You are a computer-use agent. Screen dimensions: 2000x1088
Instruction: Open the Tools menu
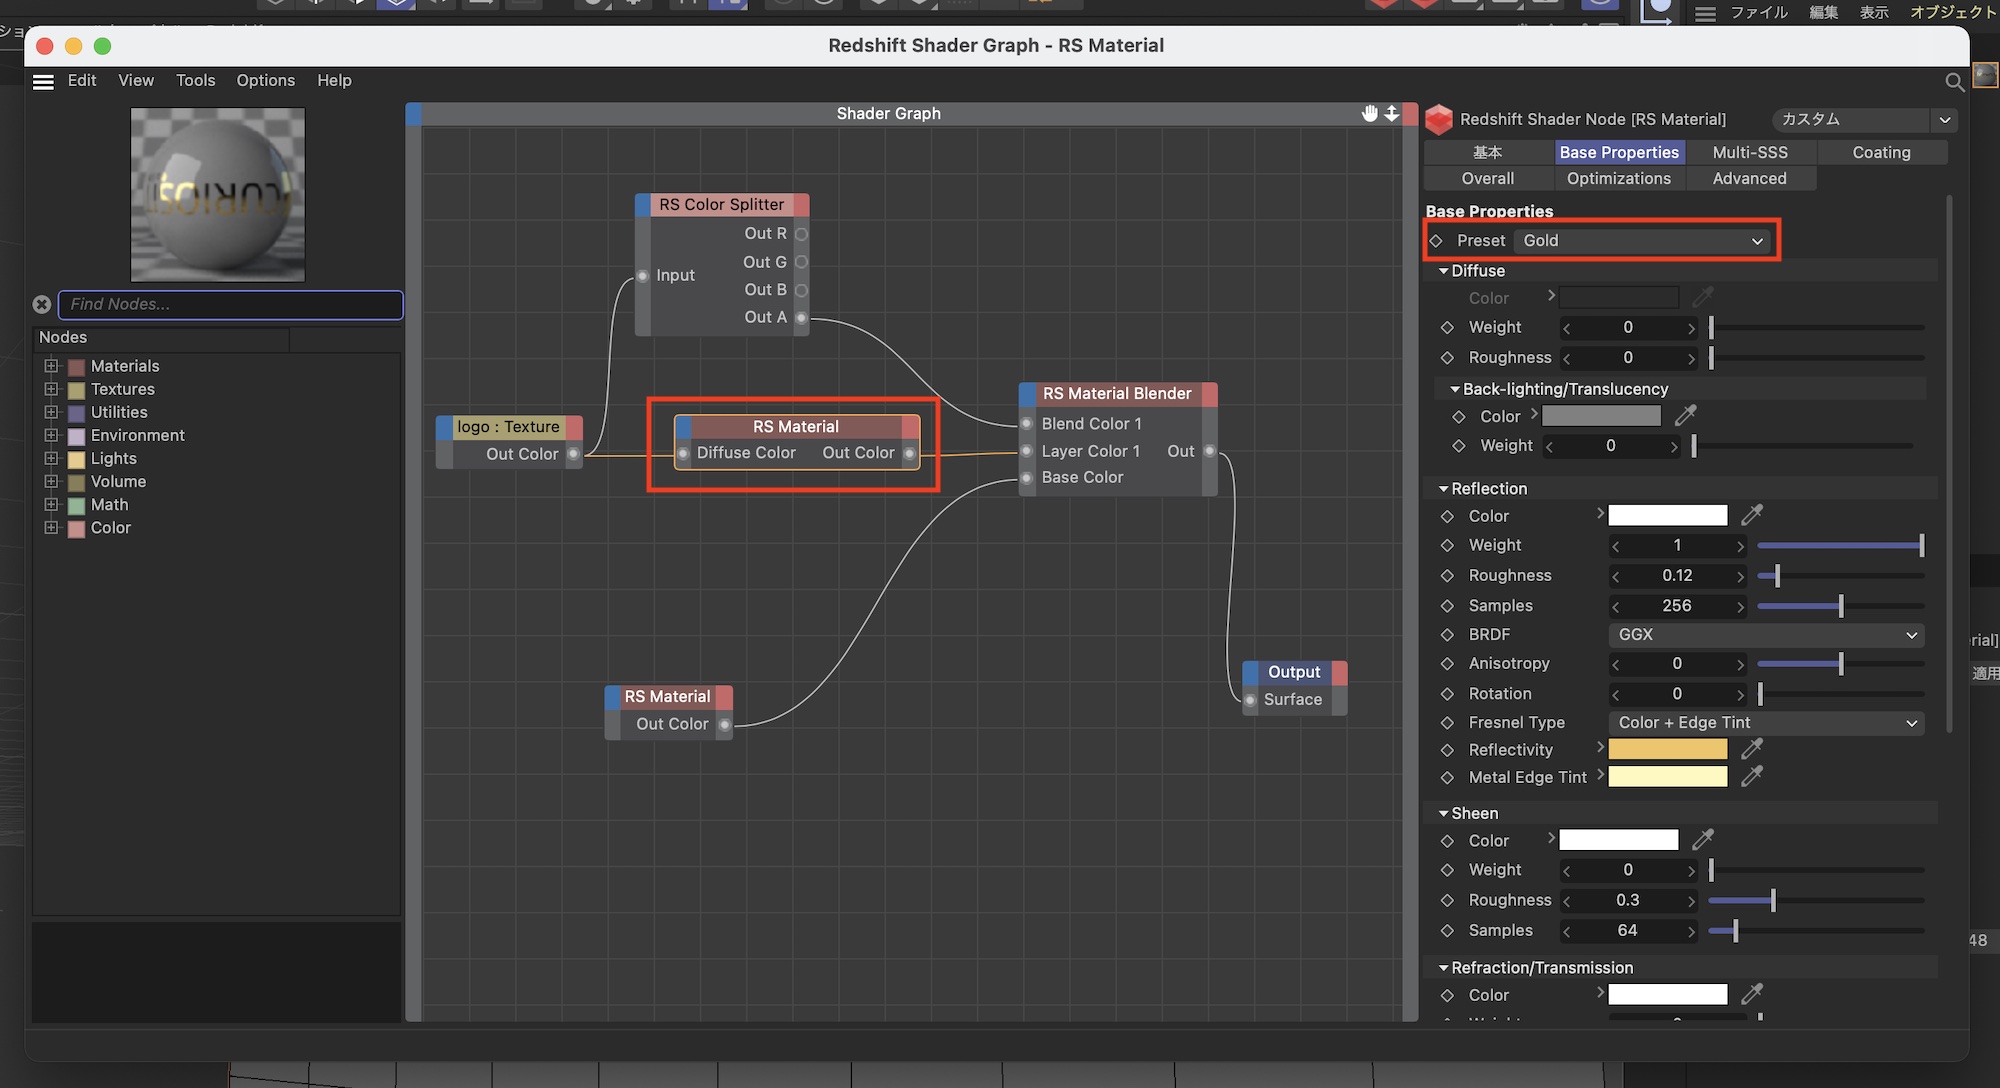[195, 80]
